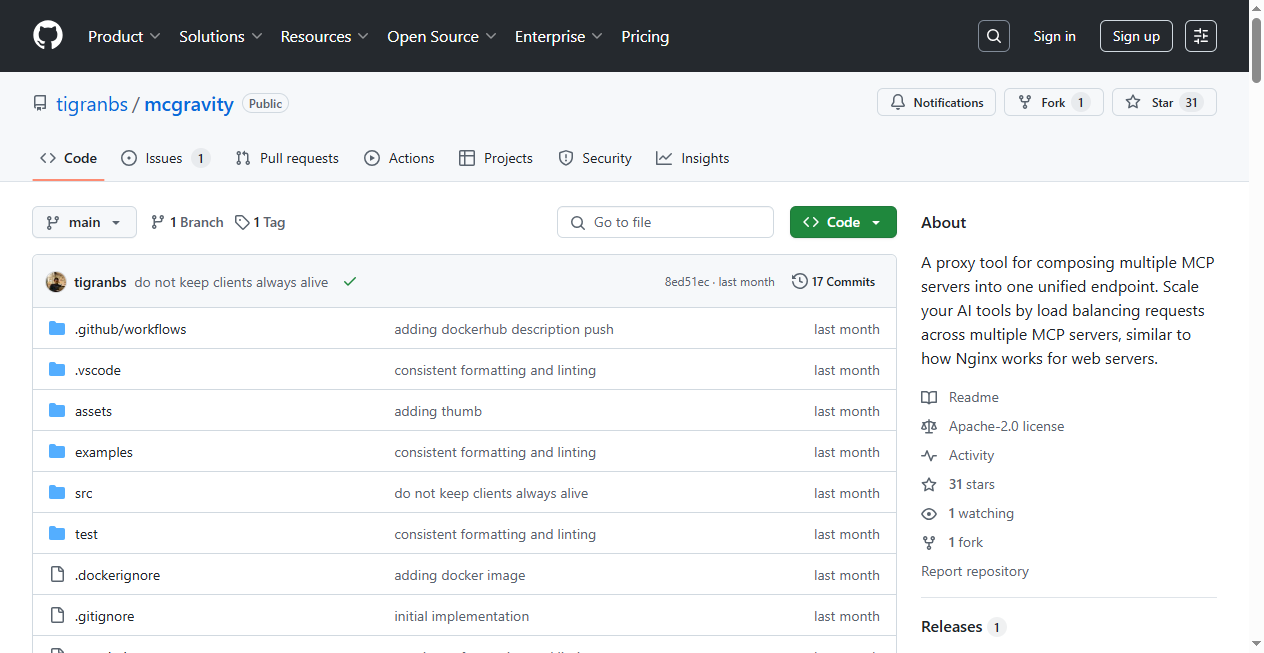Switch to the Security tab
The image size is (1264, 653).
tap(595, 158)
